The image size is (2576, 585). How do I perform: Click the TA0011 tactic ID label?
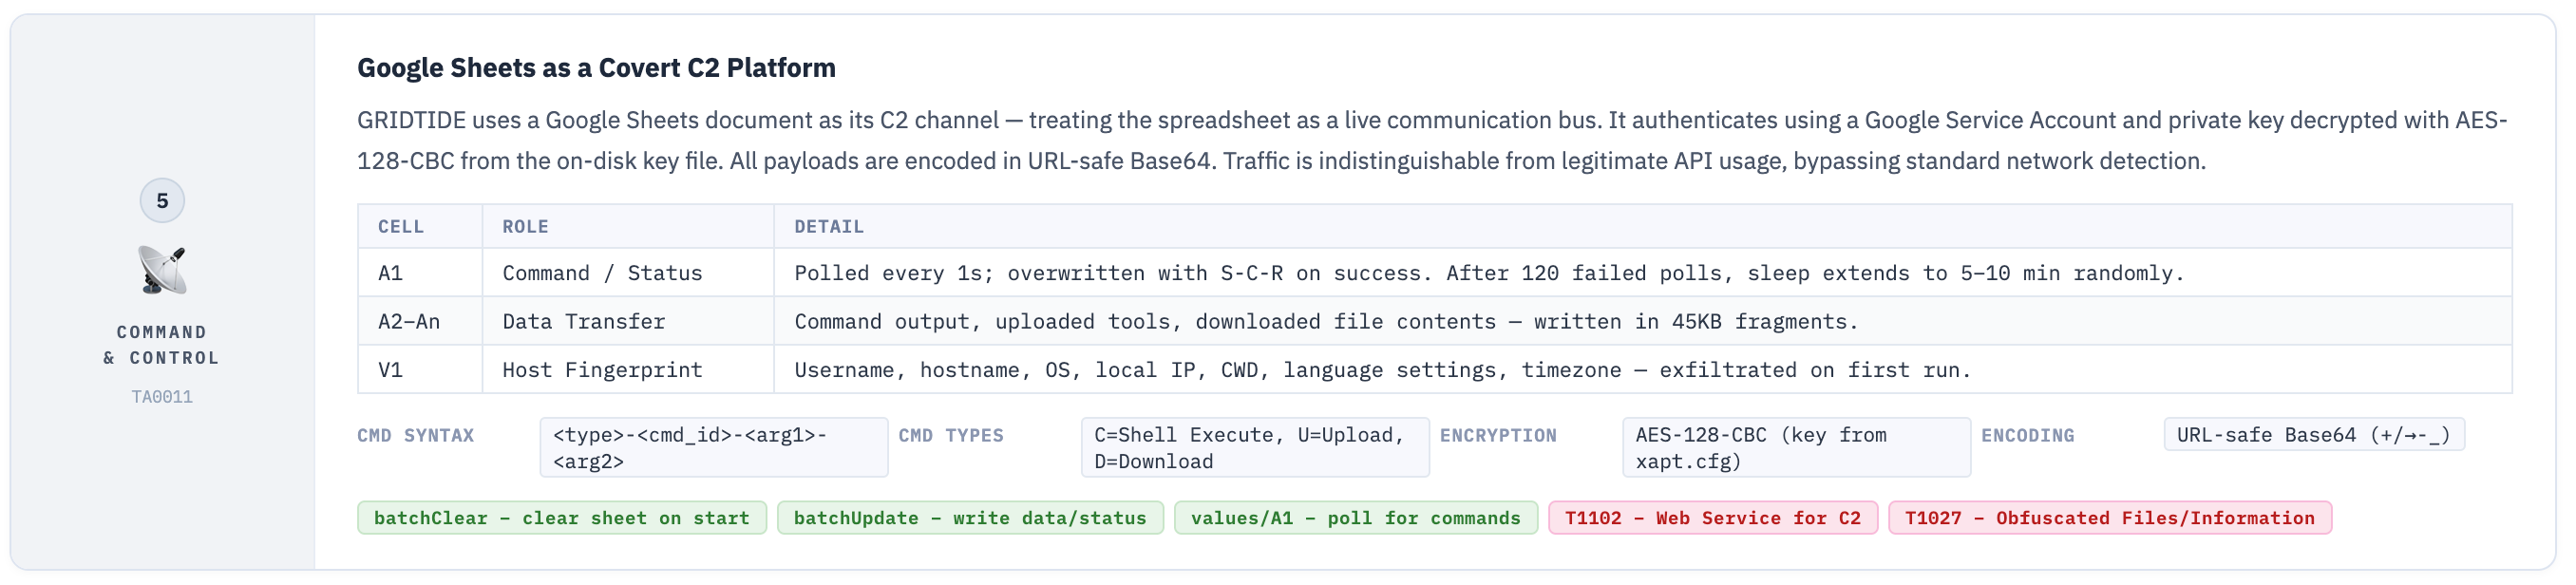click(162, 397)
